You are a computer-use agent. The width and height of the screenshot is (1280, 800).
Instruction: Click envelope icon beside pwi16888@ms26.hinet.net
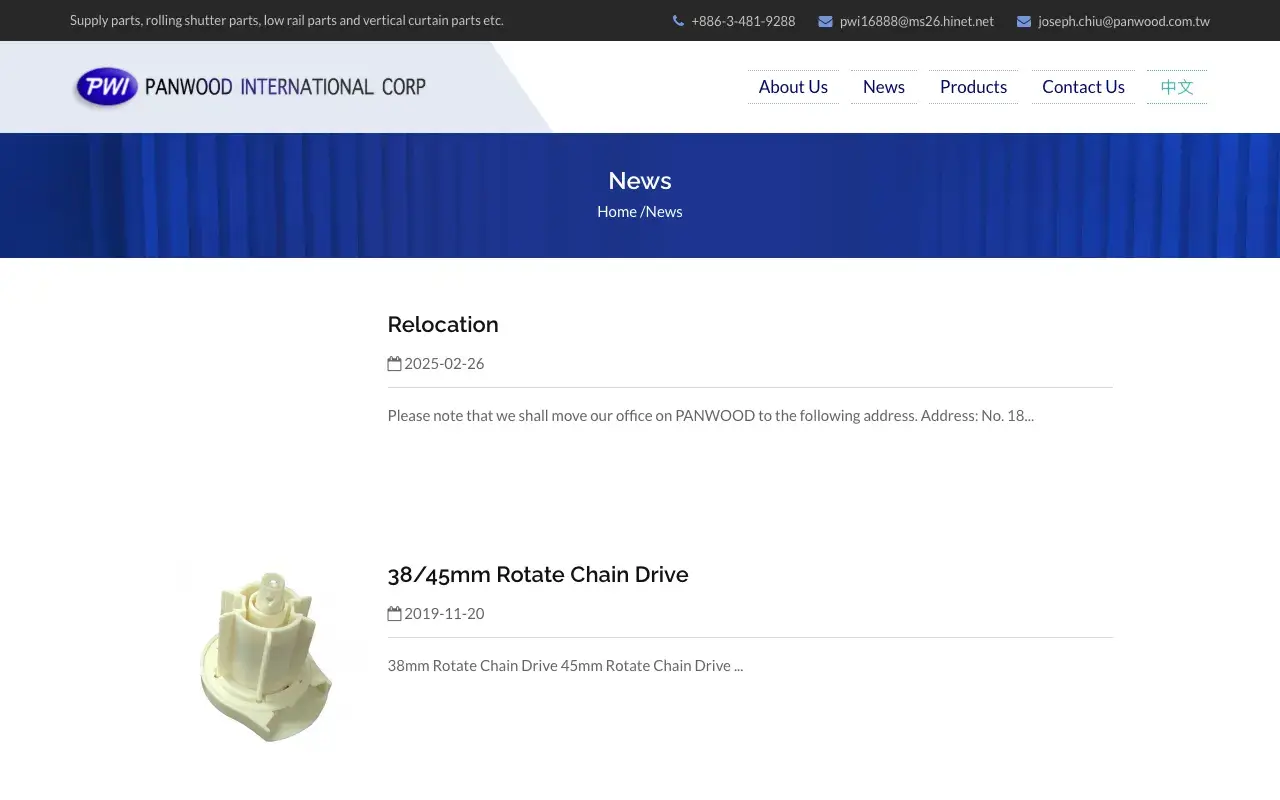(x=825, y=21)
